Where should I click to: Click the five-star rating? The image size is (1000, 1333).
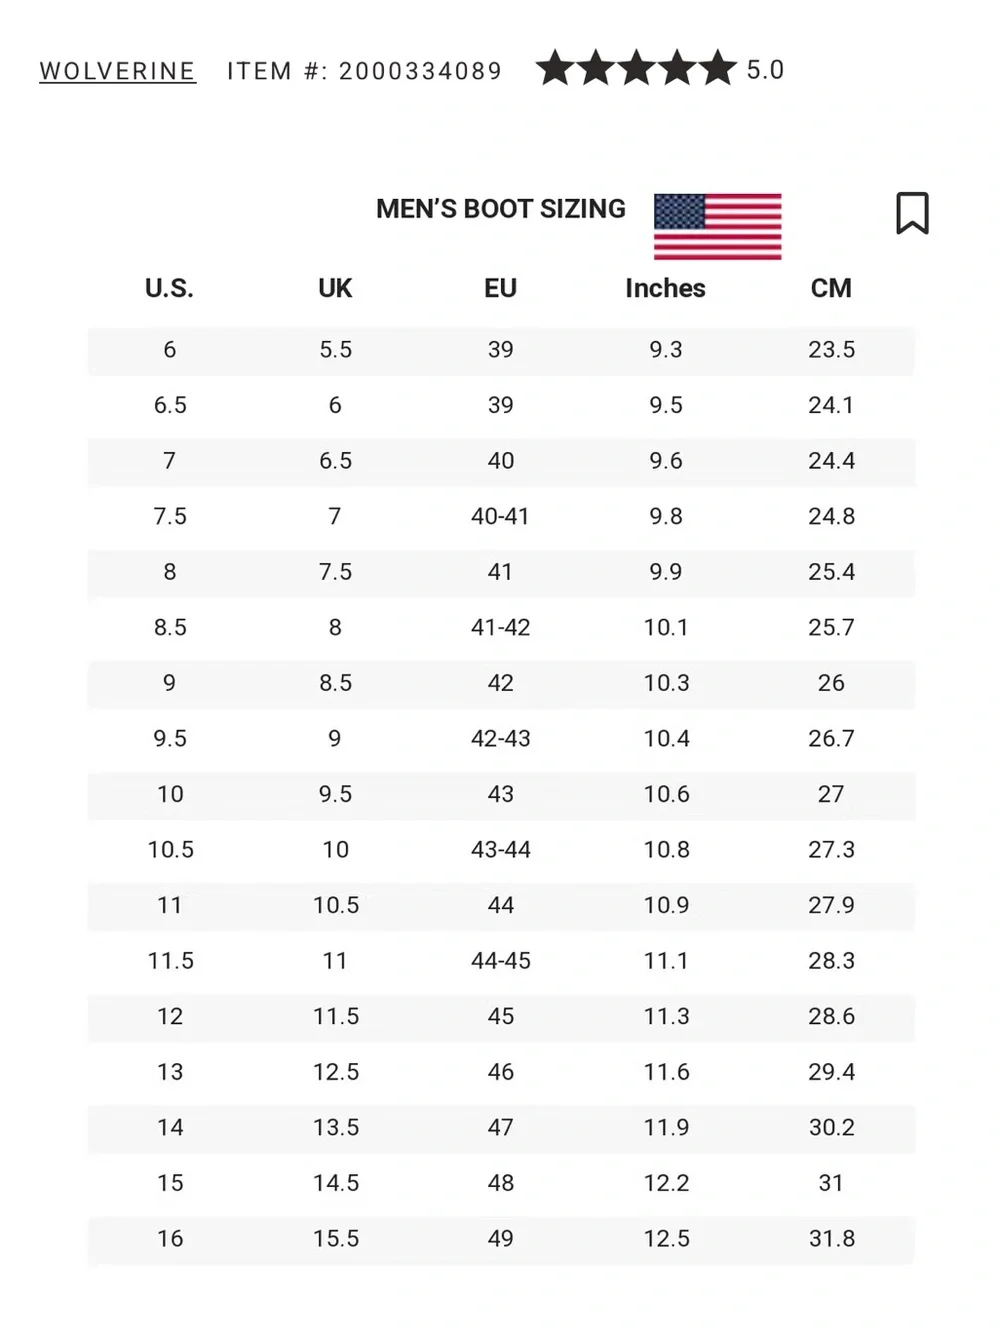point(636,69)
